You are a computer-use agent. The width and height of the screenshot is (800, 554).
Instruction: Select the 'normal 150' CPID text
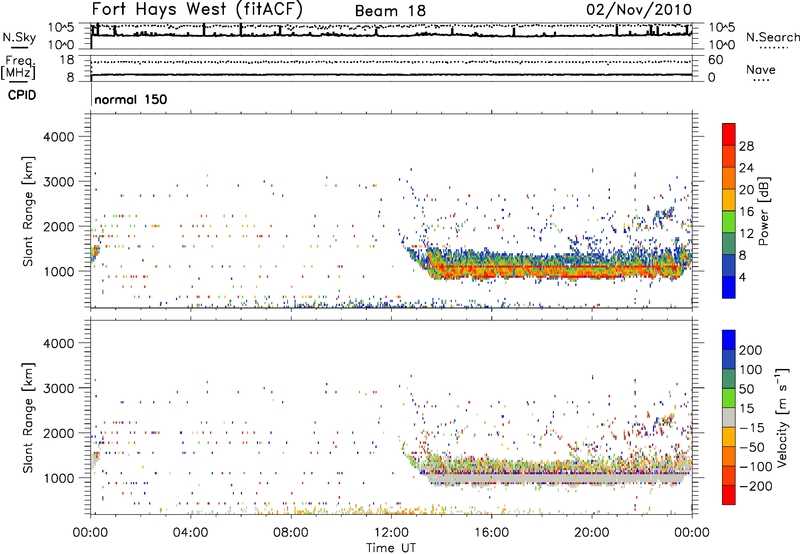pos(131,99)
